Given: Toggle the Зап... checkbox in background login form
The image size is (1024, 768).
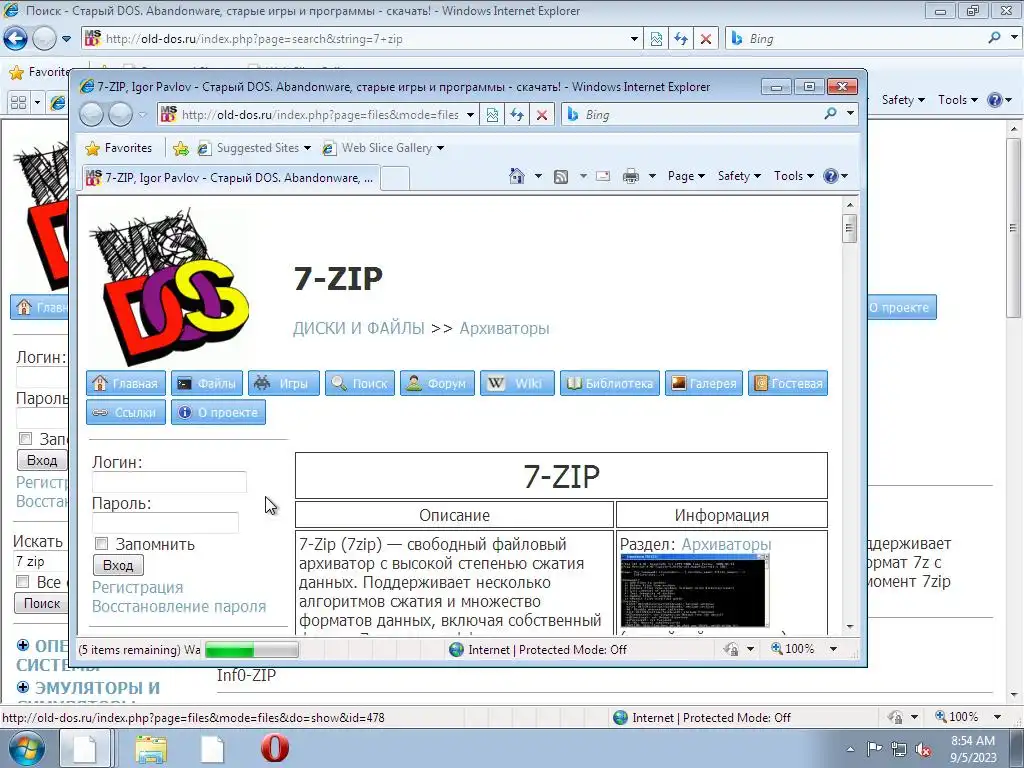Looking at the screenshot, I should (x=25, y=438).
